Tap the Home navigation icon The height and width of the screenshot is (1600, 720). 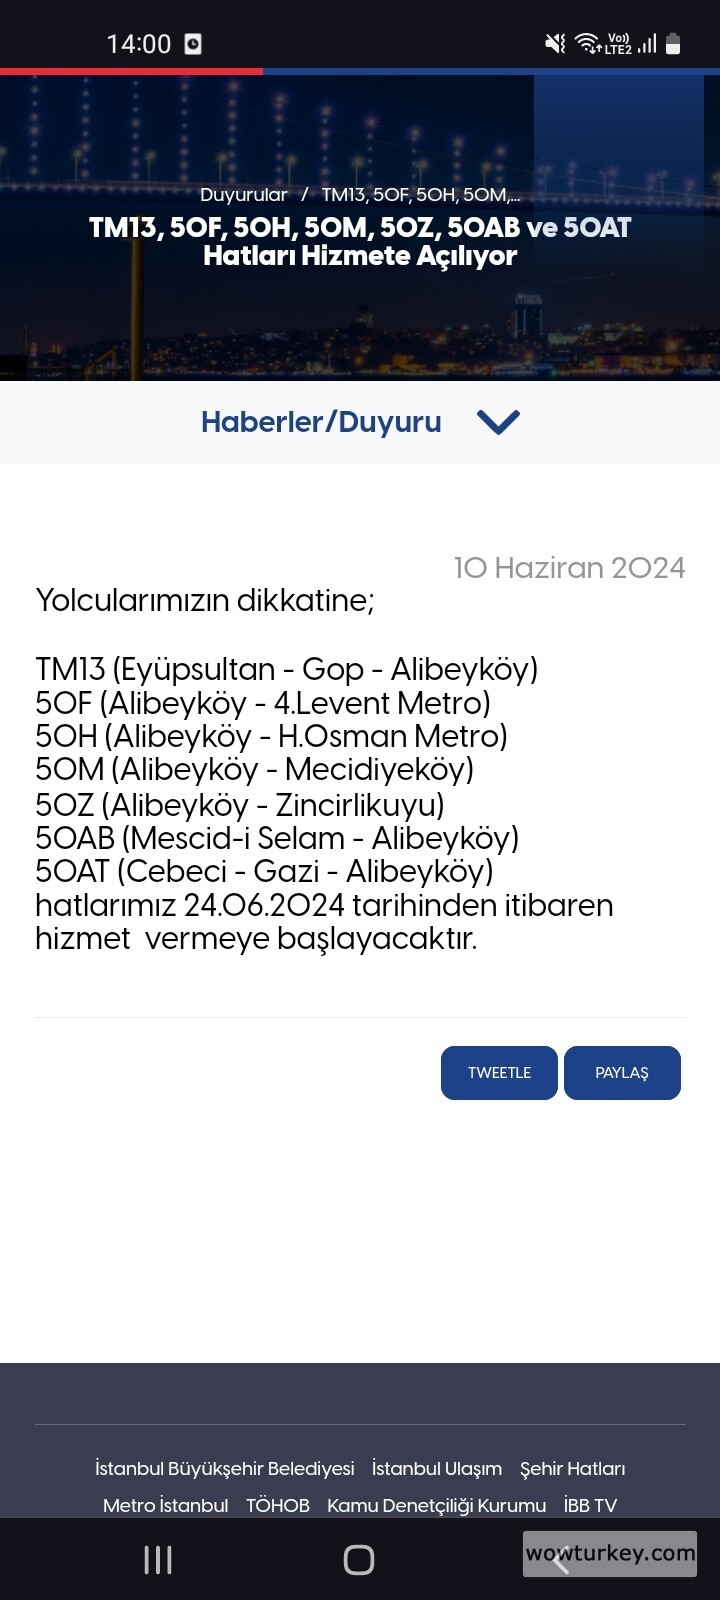pyautogui.click(x=360, y=1559)
